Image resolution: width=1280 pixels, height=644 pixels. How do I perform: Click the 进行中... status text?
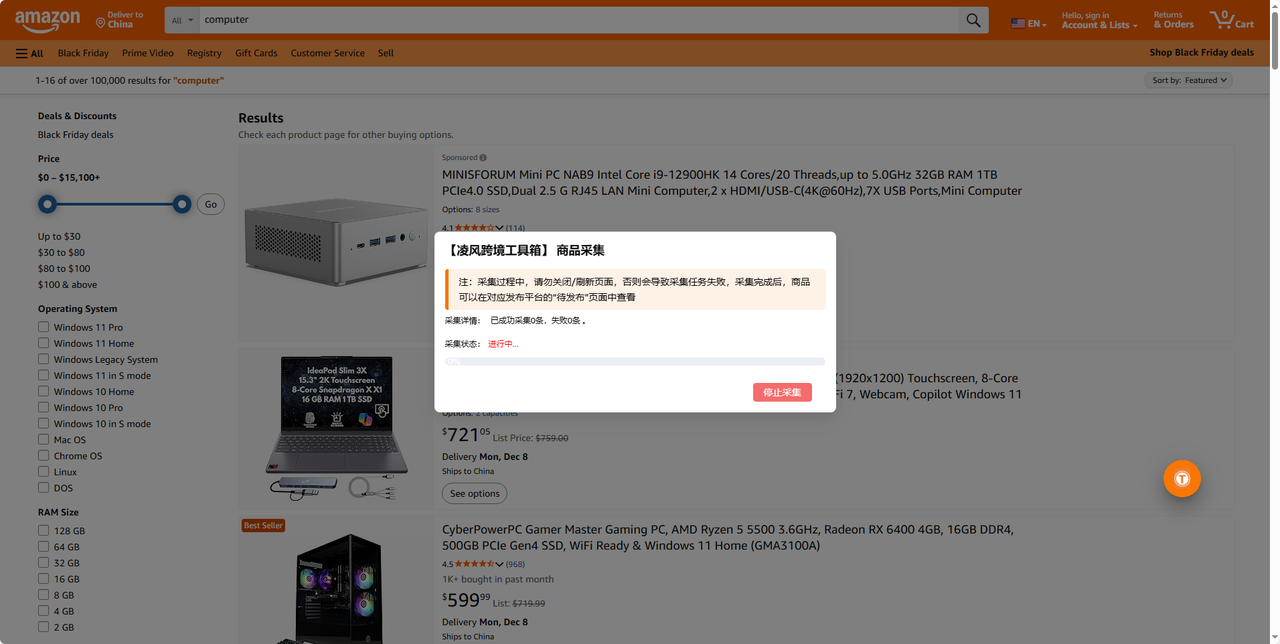503,344
